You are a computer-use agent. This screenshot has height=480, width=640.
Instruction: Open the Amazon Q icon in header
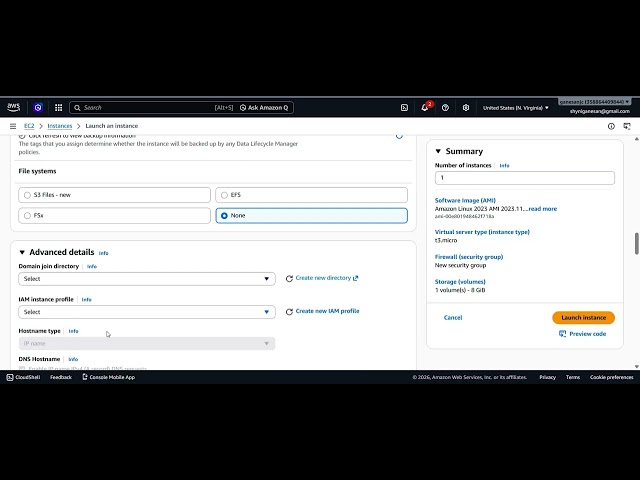[x=38, y=107]
